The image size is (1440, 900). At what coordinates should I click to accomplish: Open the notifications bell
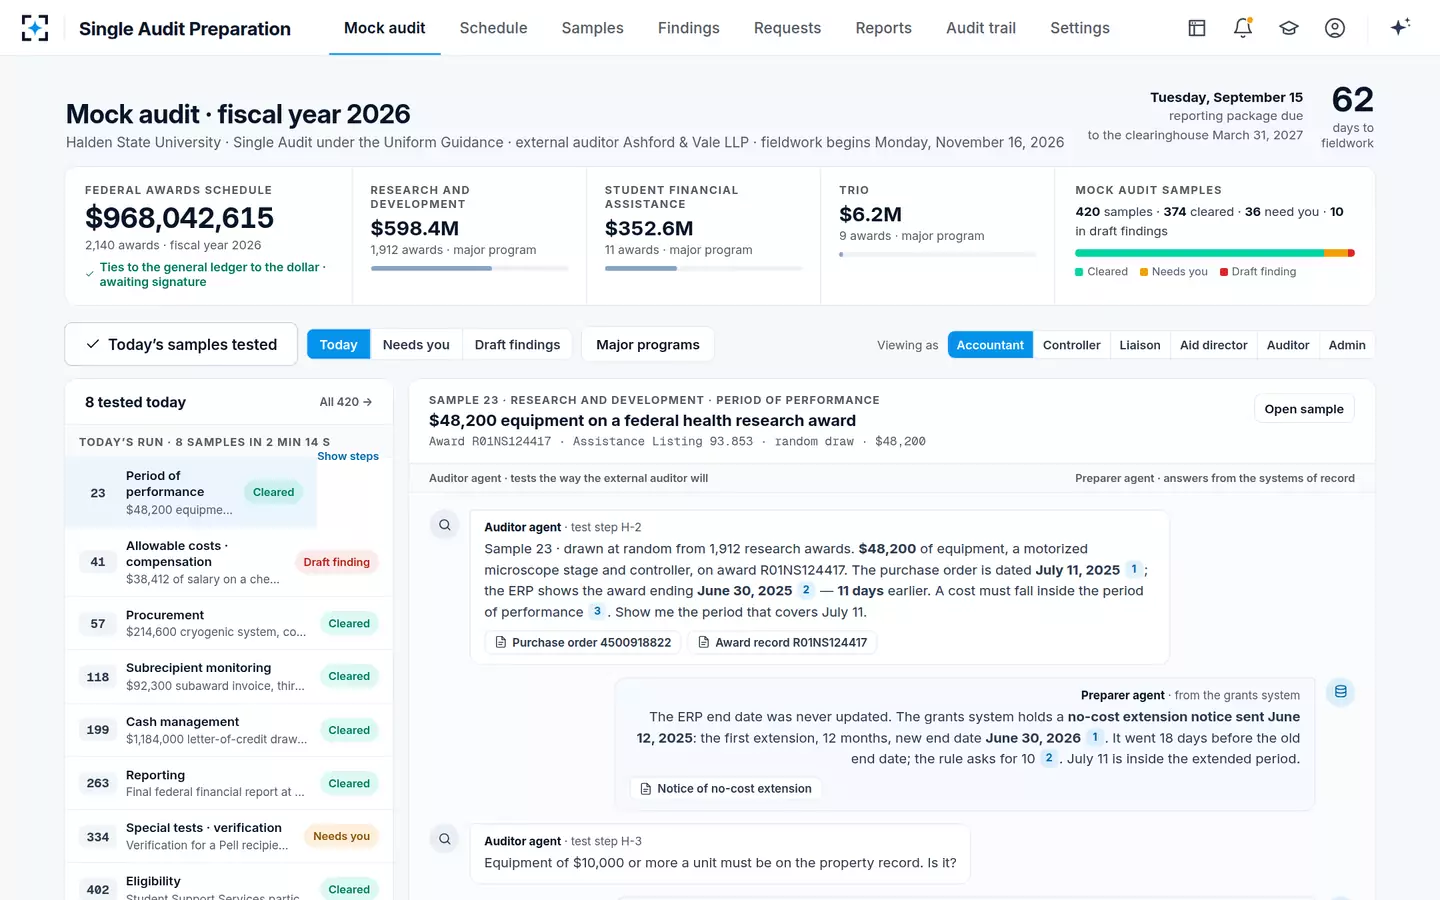tap(1243, 28)
